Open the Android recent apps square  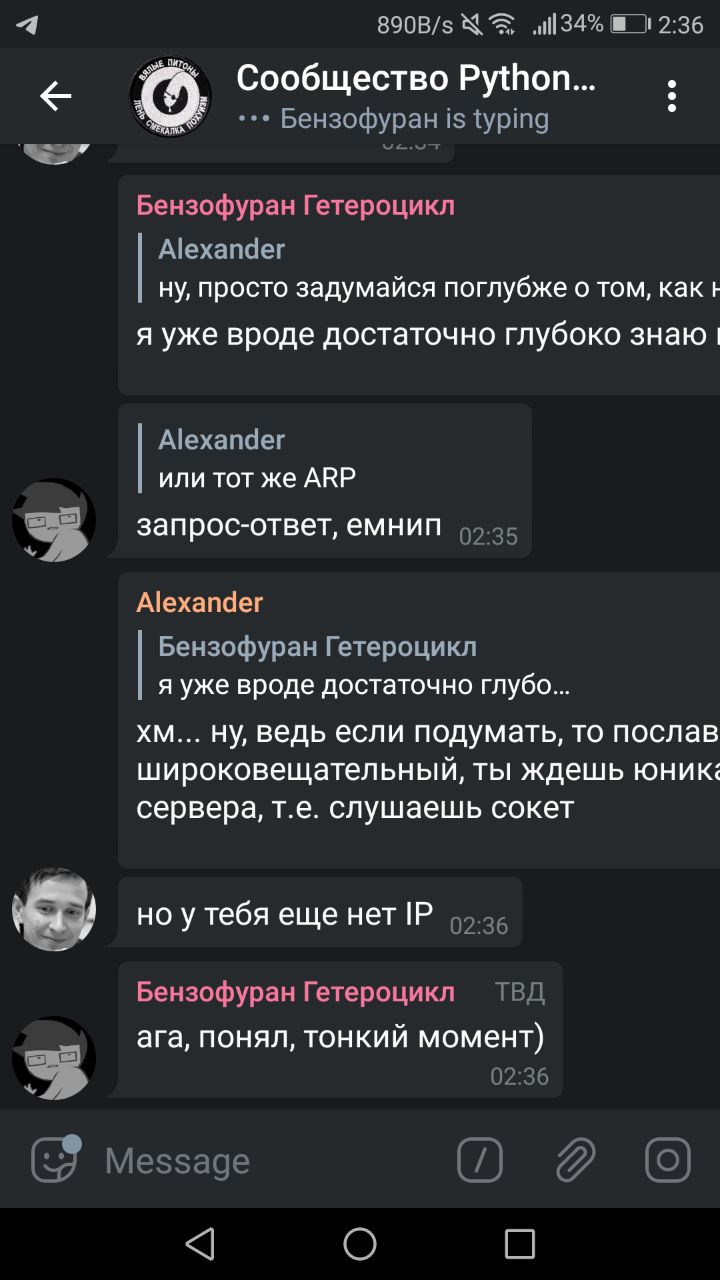click(520, 1244)
